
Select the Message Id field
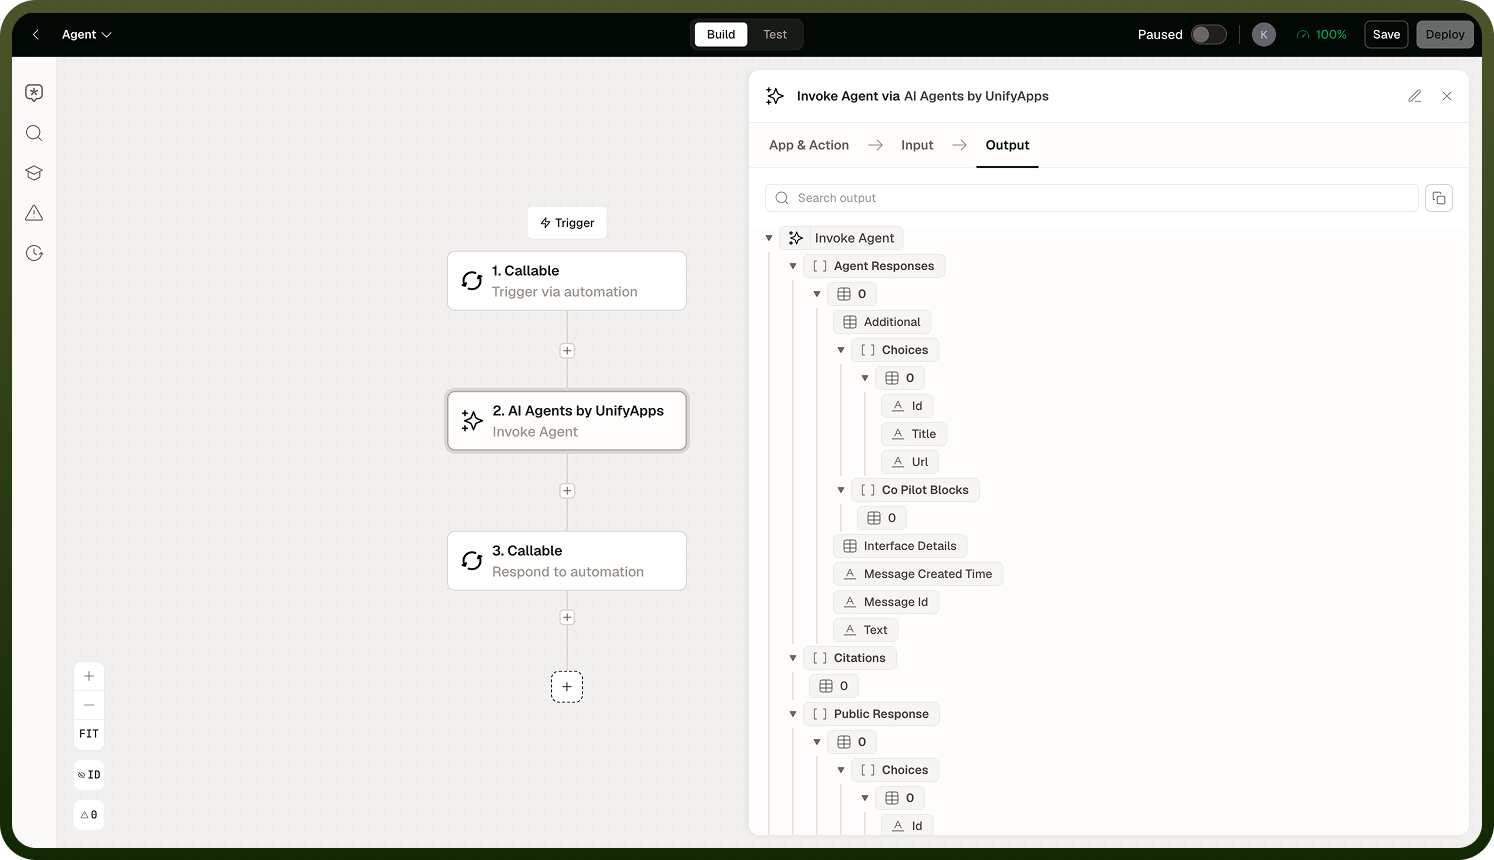[886, 602]
